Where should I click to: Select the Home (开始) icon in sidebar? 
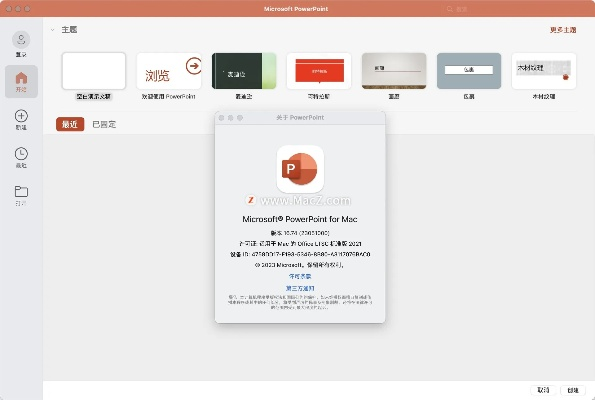[x=21, y=81]
